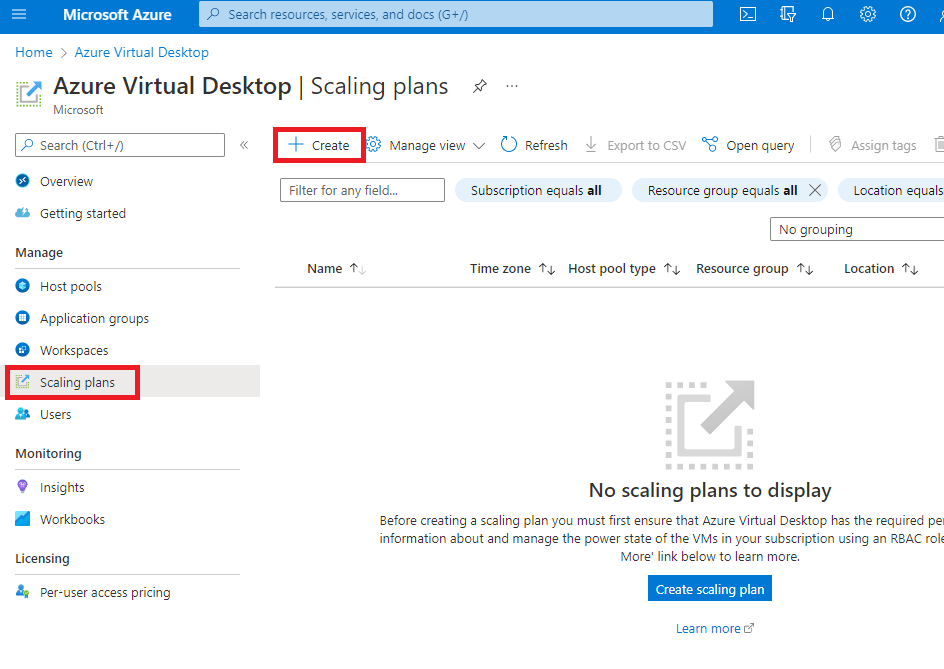Open the No grouping dropdown
Viewport: 944px width, 669px height.
856,229
